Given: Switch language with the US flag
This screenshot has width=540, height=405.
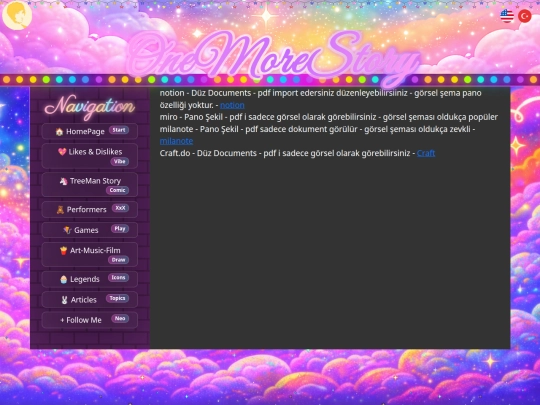Looking at the screenshot, I should pyautogui.click(x=507, y=16).
